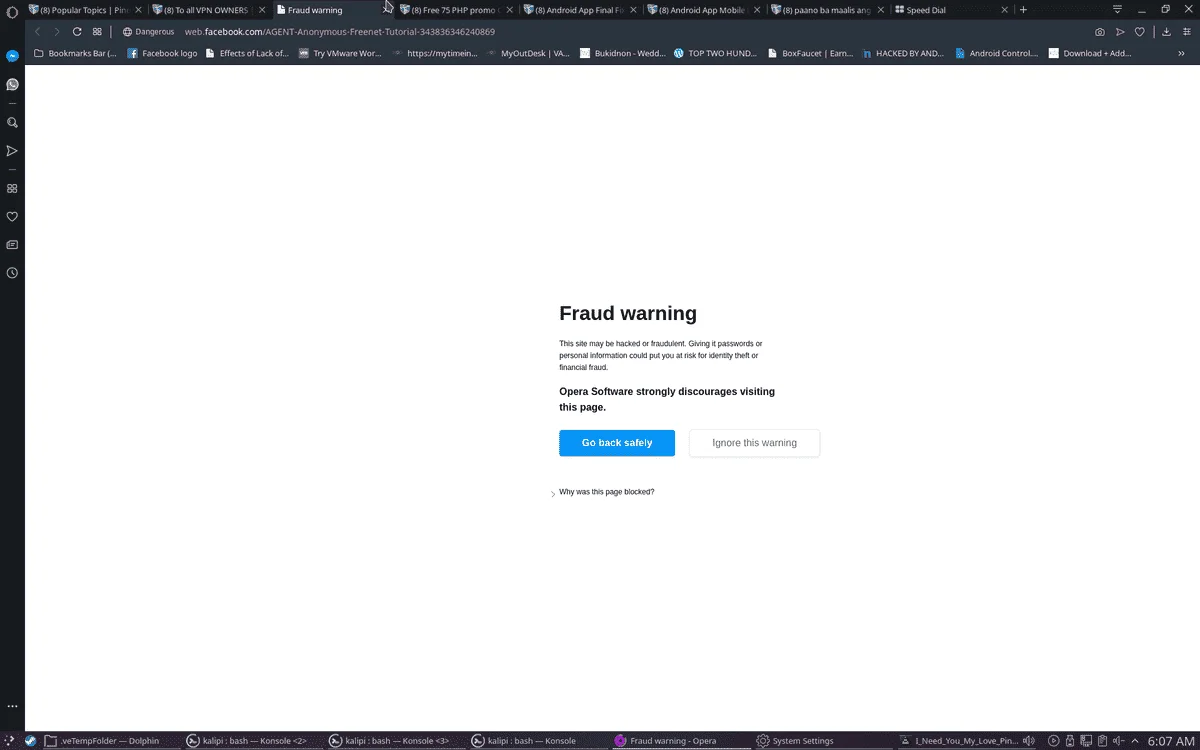This screenshot has height=750, width=1200.
Task: Open the Try VMware Wor... bookmark
Action: pos(340,54)
